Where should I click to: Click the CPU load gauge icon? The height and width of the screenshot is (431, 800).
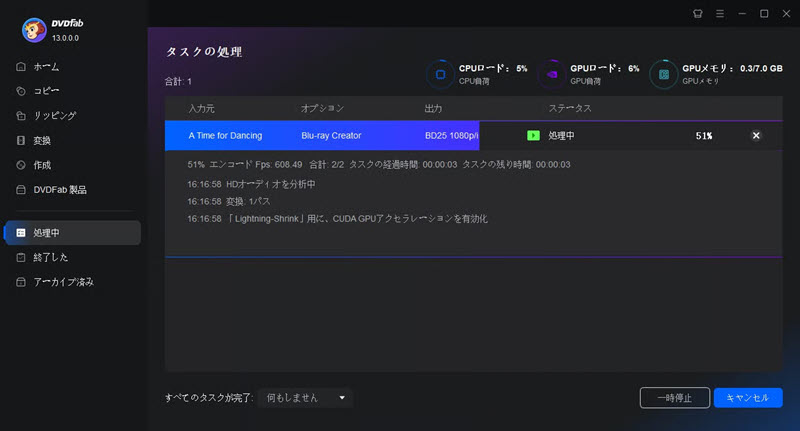[x=440, y=74]
